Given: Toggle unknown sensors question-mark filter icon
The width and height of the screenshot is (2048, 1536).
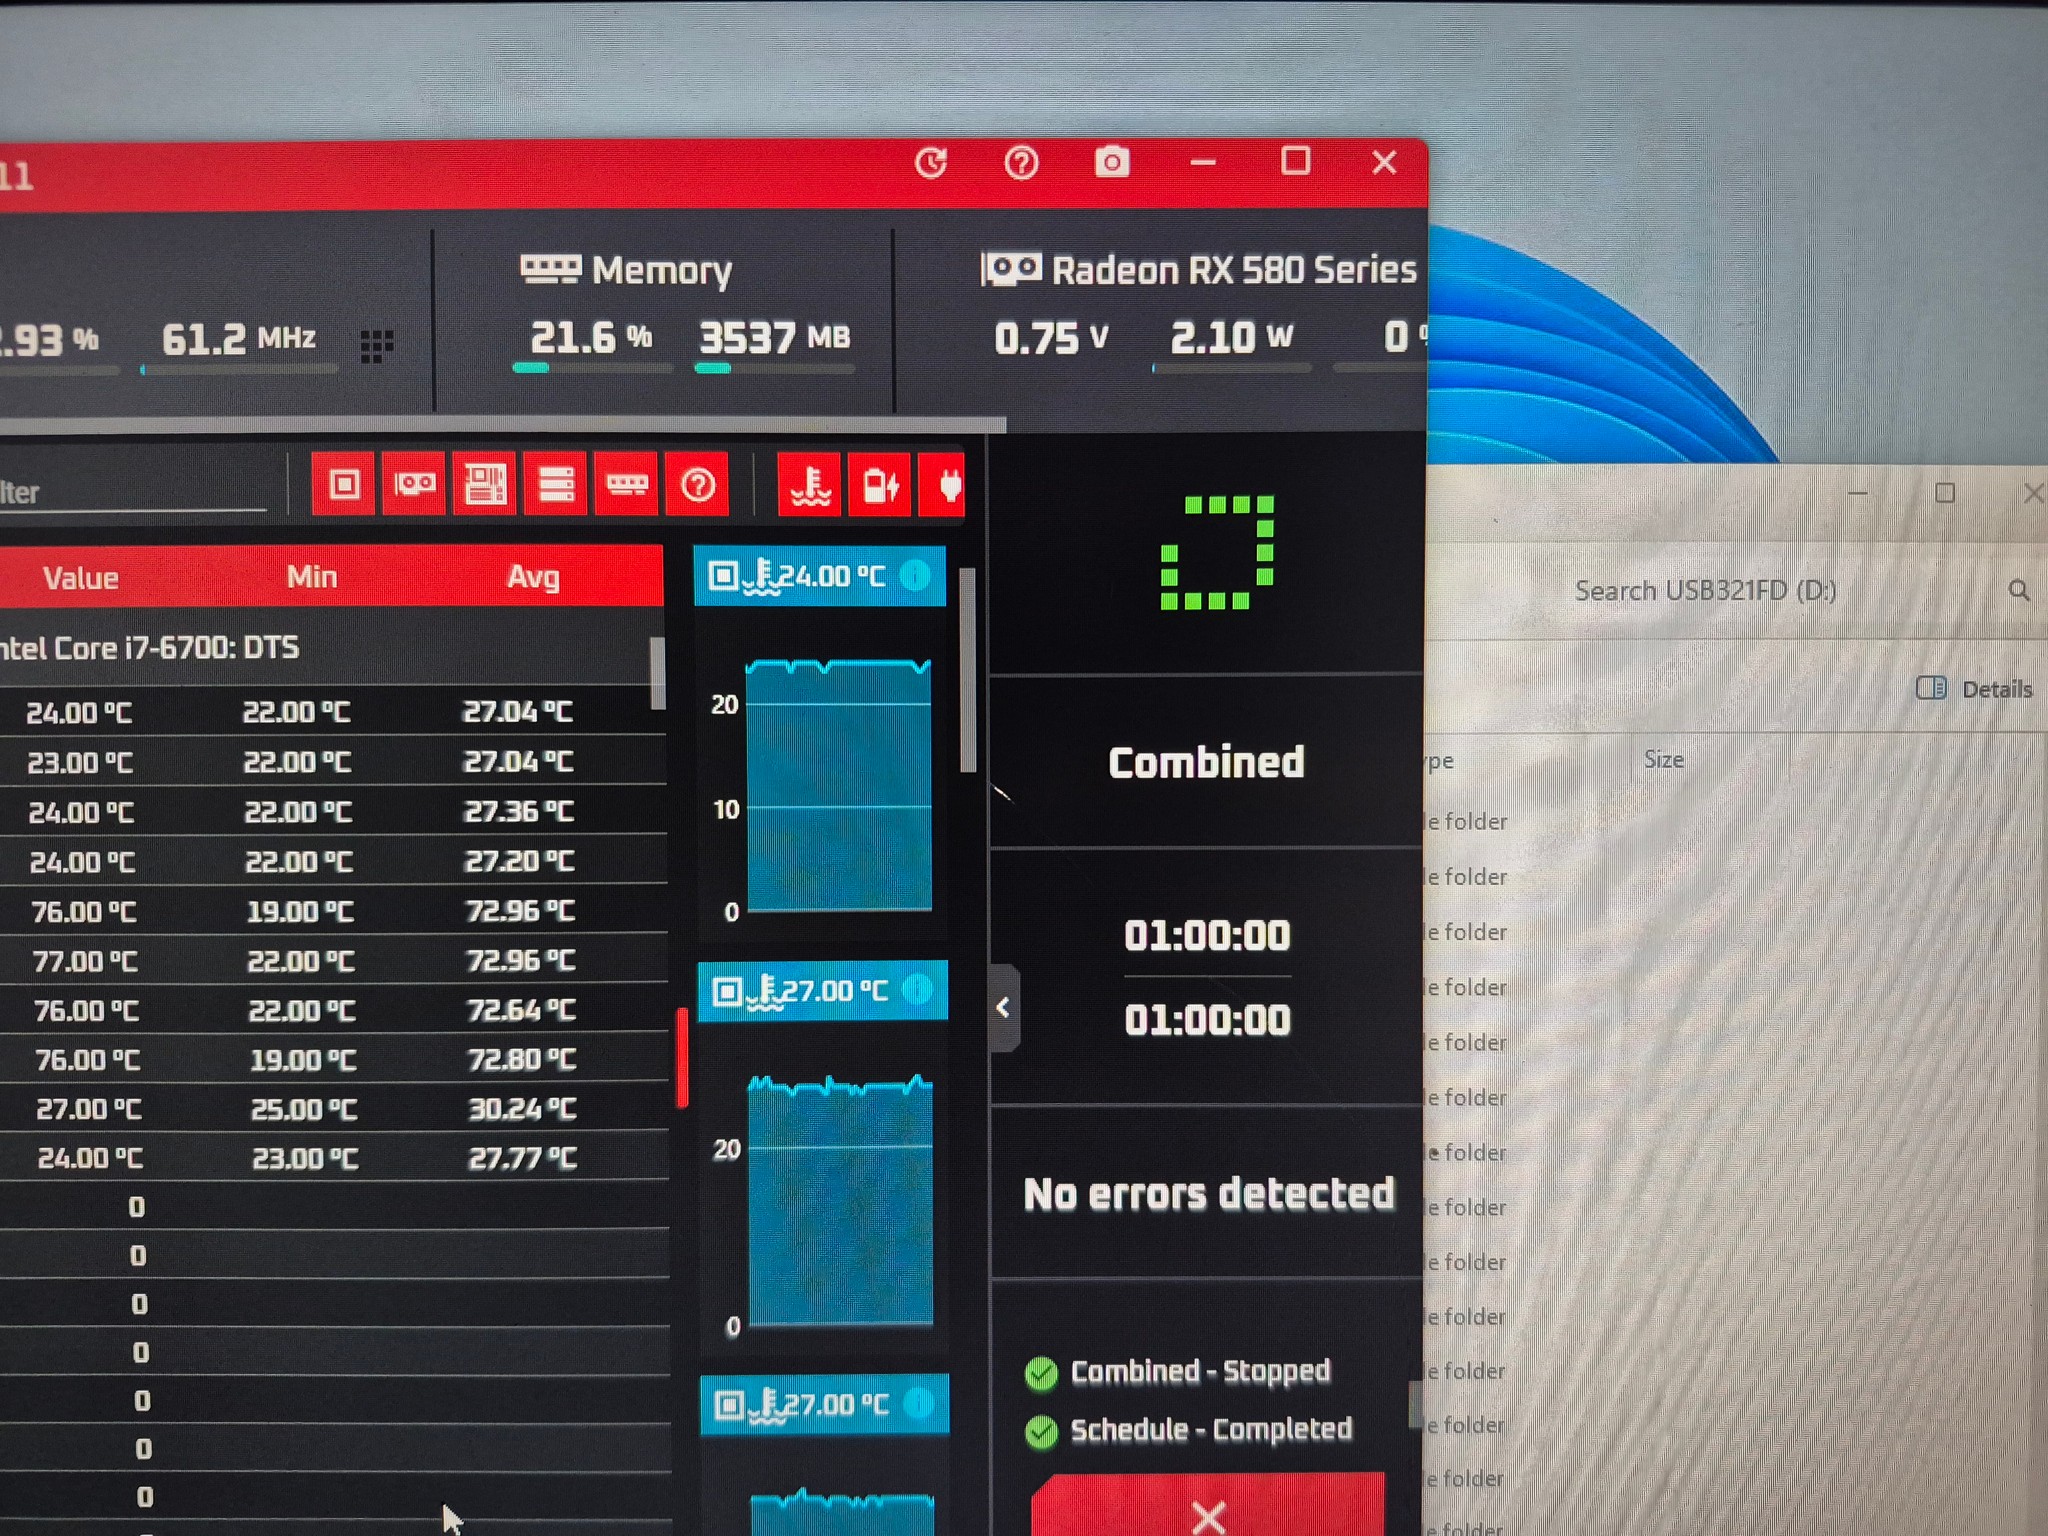Looking at the screenshot, I should point(698,485).
